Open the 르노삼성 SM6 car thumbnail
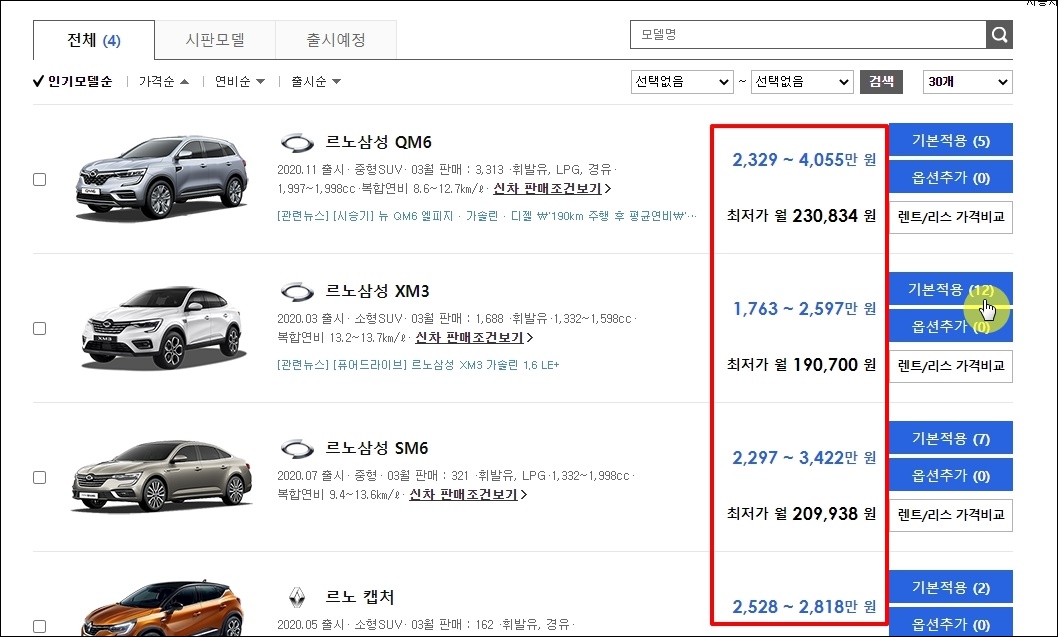1058x637 pixels. [x=162, y=476]
